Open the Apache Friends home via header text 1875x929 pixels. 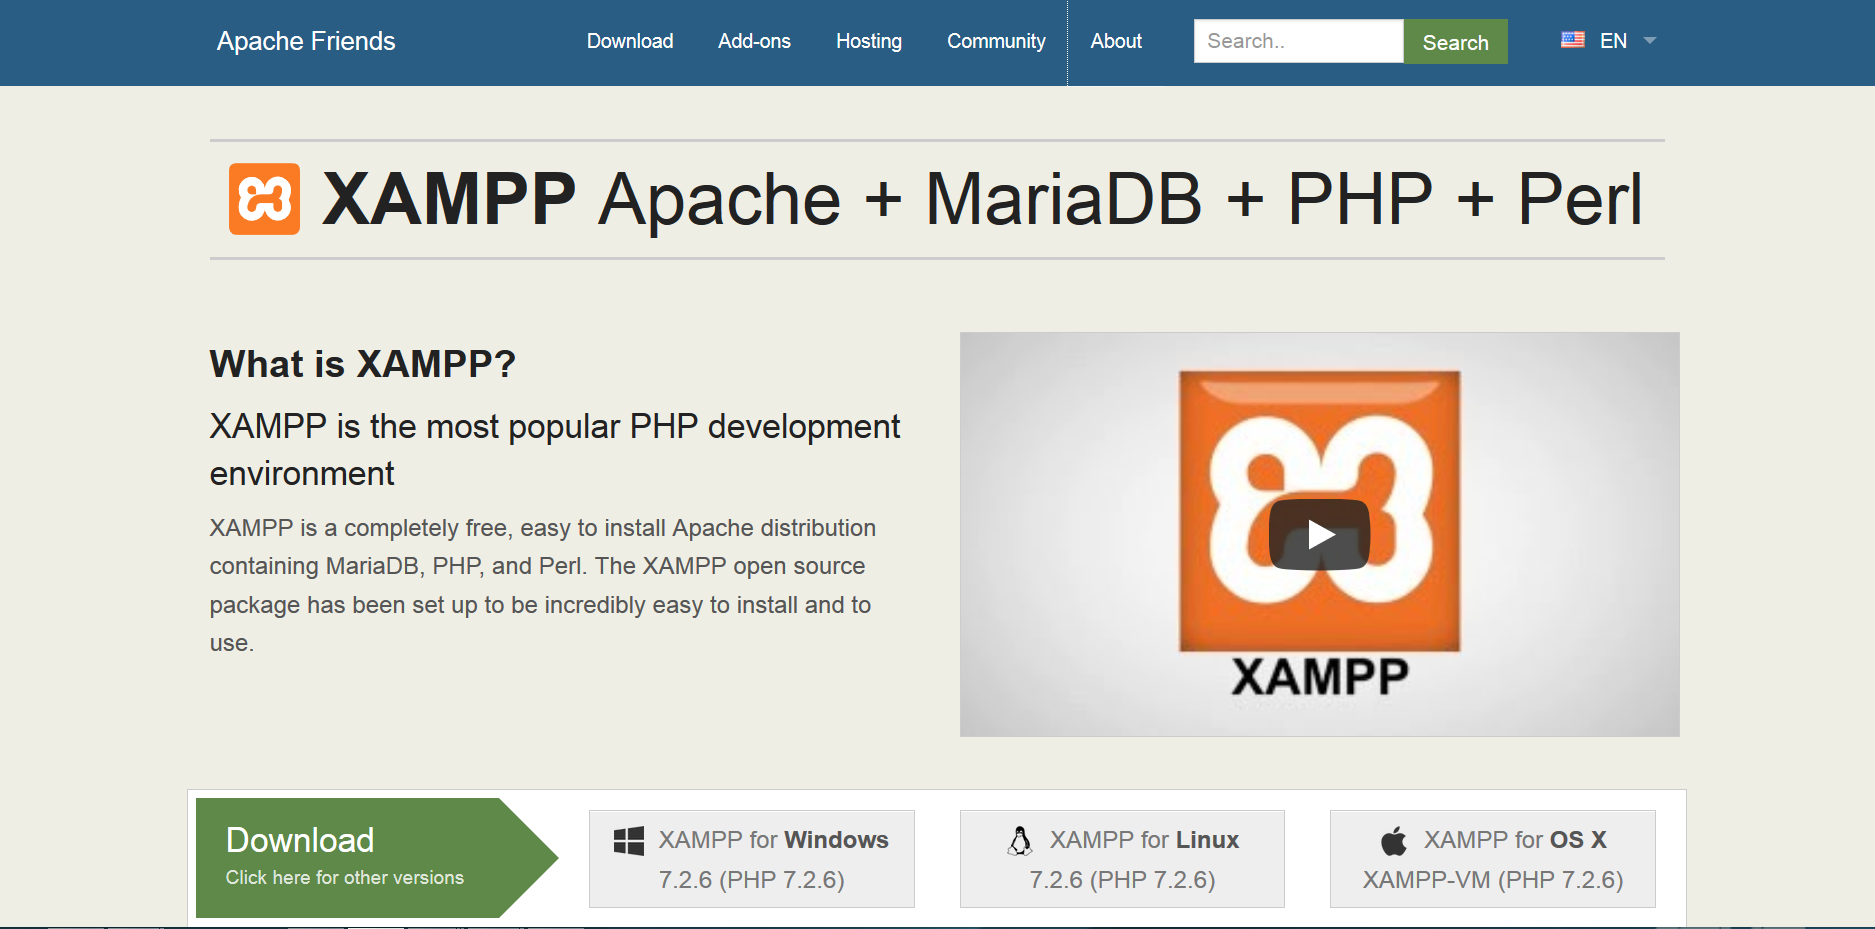point(306,41)
